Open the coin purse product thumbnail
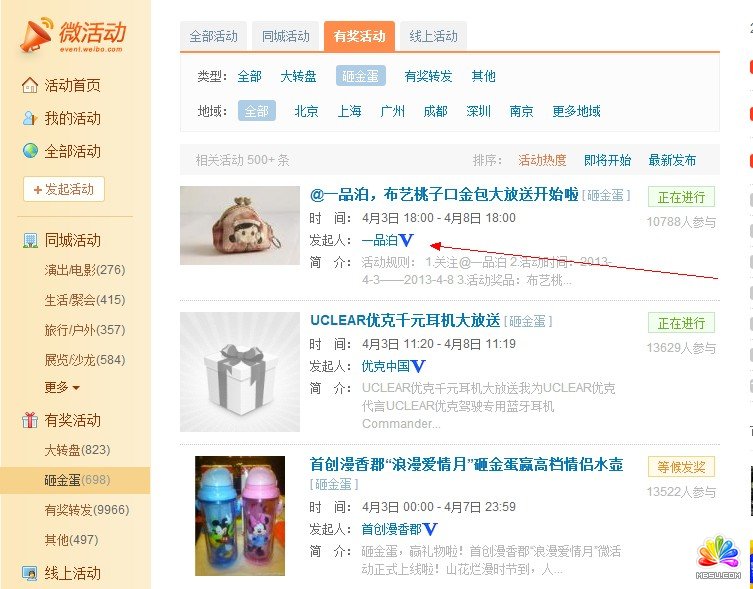 240,225
